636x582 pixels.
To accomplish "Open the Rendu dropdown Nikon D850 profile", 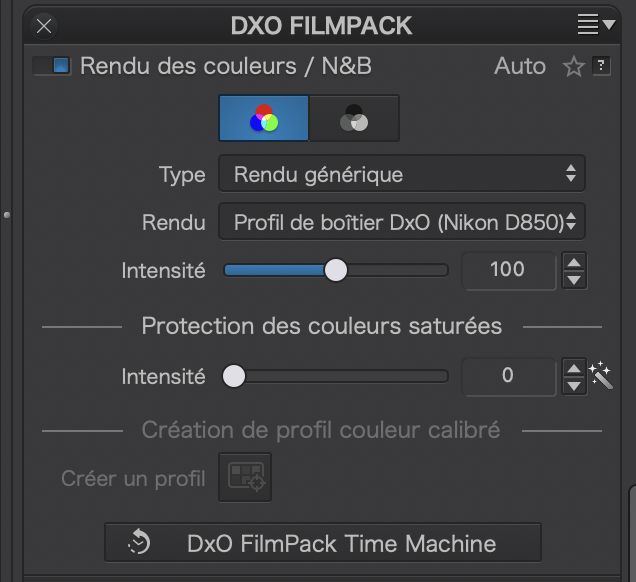I will pos(402,221).
